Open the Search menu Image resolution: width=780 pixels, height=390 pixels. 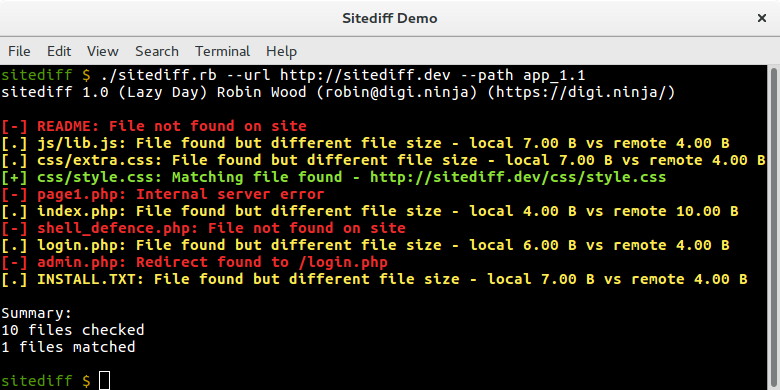(x=157, y=51)
